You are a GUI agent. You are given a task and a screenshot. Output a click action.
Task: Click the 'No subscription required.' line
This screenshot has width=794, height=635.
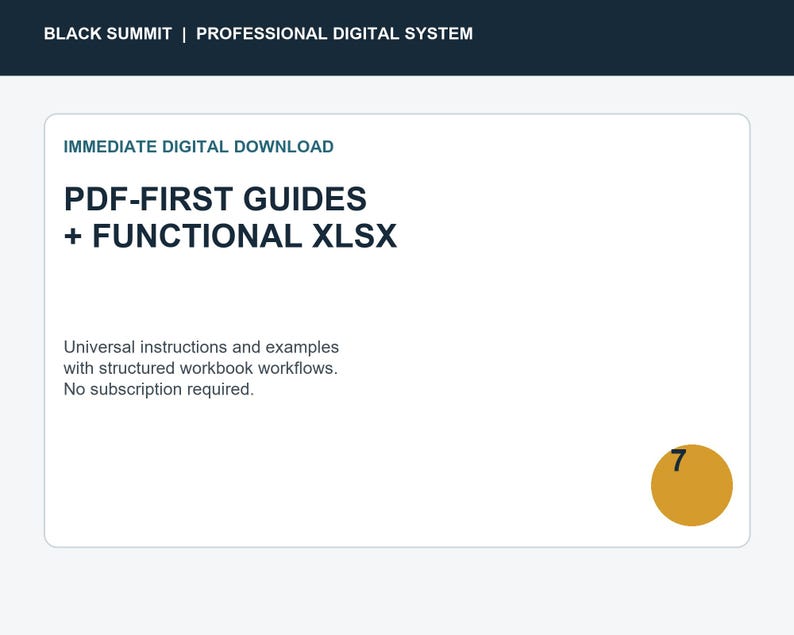158,389
